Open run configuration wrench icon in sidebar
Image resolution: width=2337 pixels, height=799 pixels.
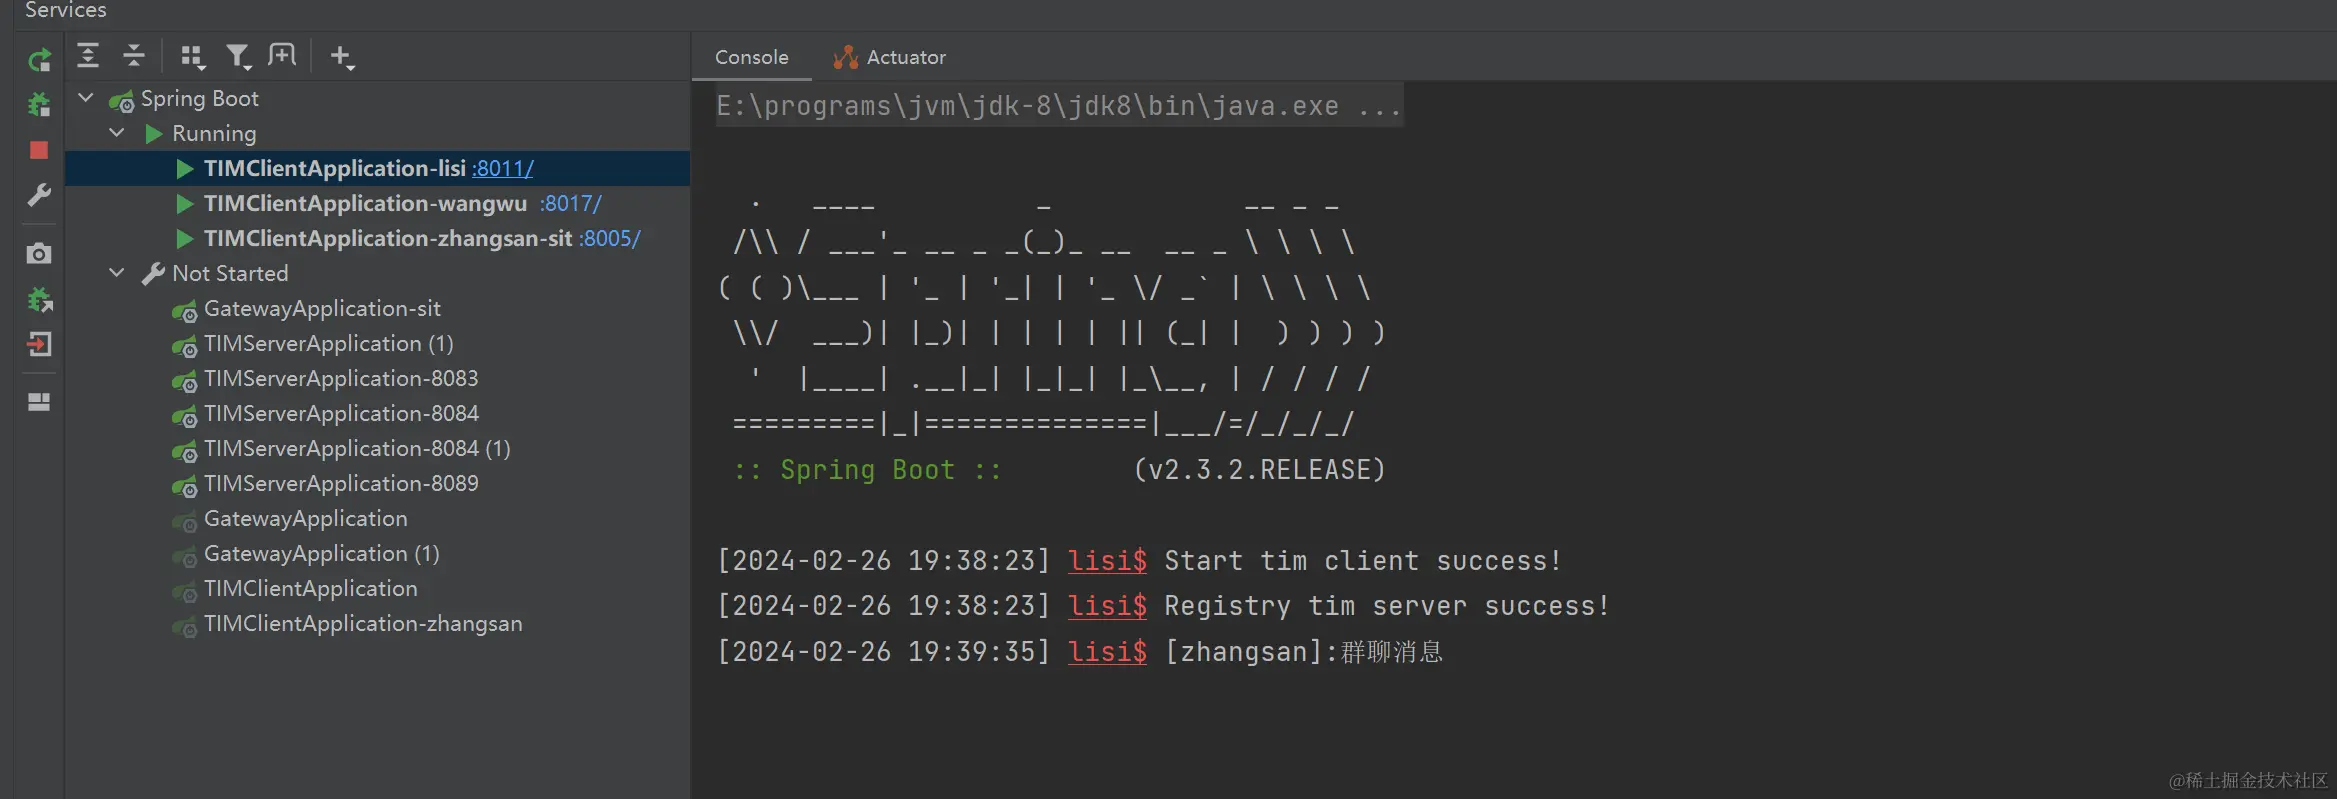39,195
